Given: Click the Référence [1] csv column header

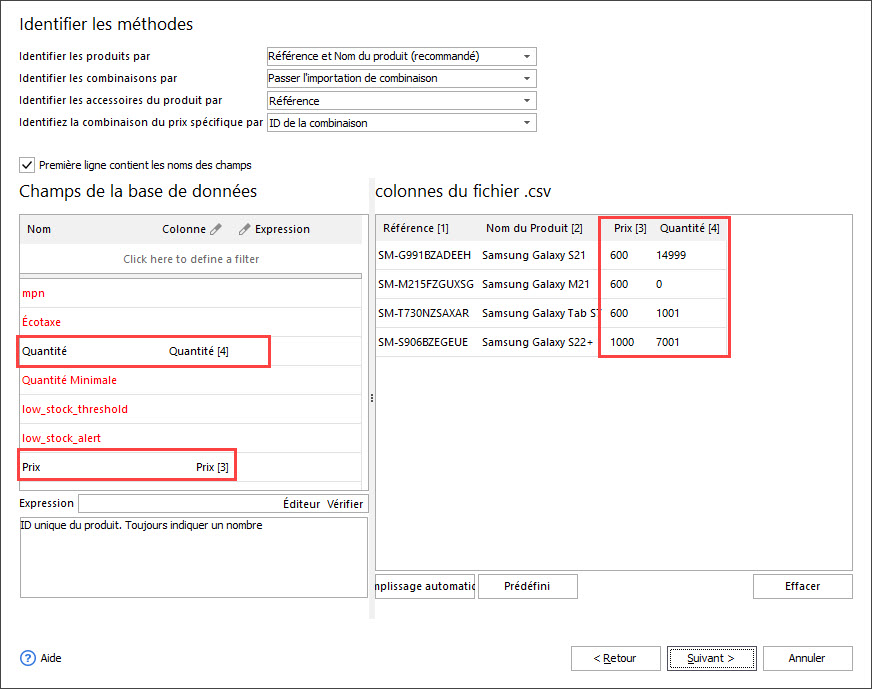Looking at the screenshot, I should 415,228.
